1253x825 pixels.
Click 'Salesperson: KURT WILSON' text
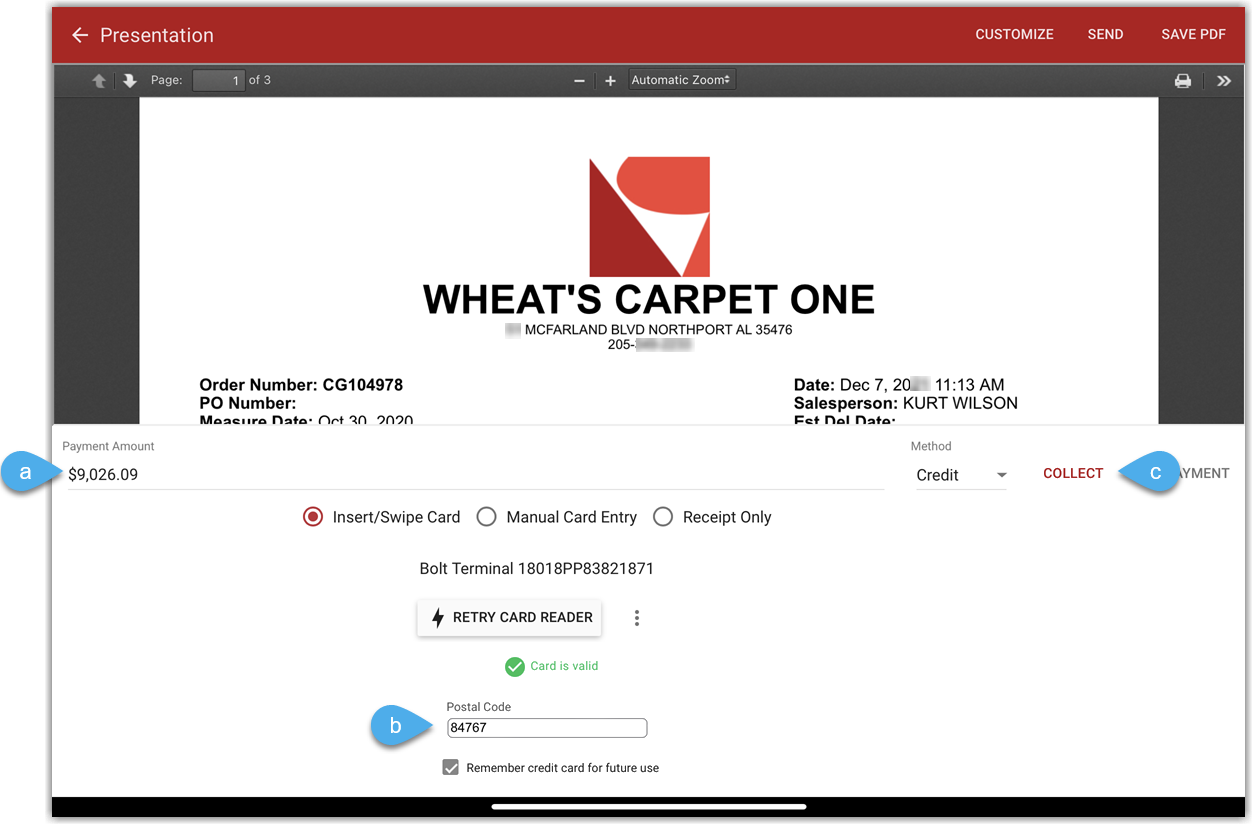pos(905,403)
